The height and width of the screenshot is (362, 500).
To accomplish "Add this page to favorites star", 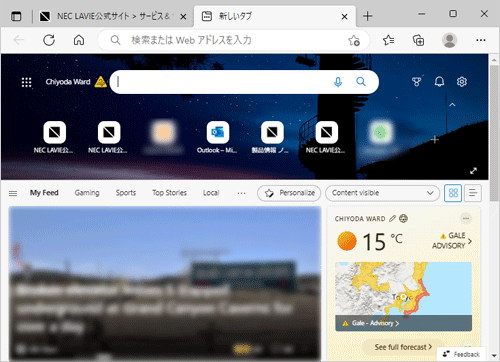I will click(354, 41).
